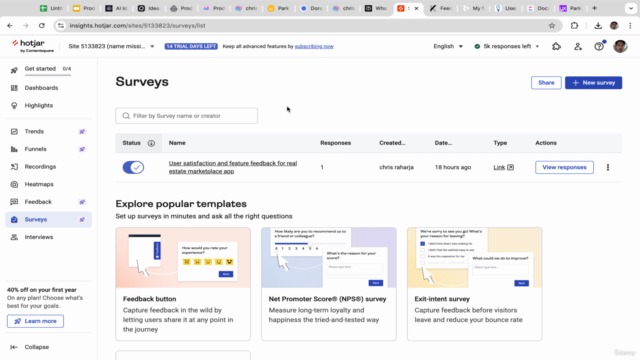This screenshot has width=640, height=360.
Task: Open User satisfaction survey link
Action: [x=233, y=167]
